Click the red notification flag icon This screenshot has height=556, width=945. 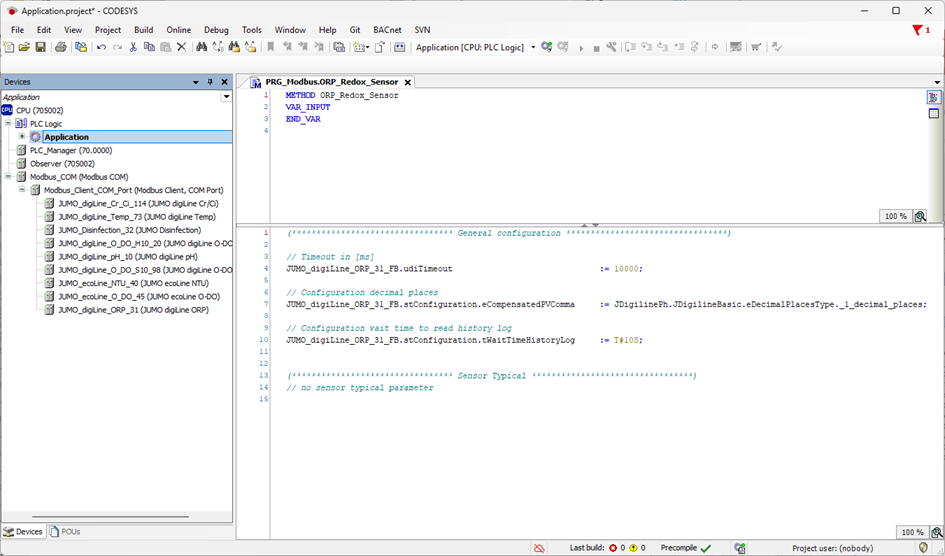[x=917, y=30]
